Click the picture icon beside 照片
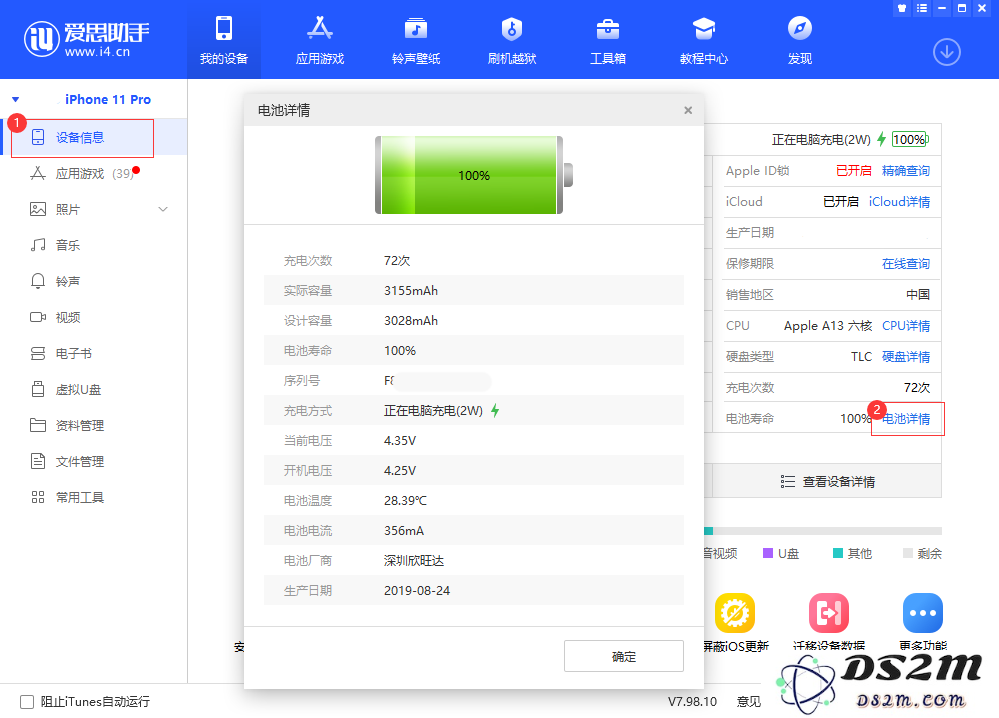Image resolution: width=999 pixels, height=718 pixels. (38, 210)
